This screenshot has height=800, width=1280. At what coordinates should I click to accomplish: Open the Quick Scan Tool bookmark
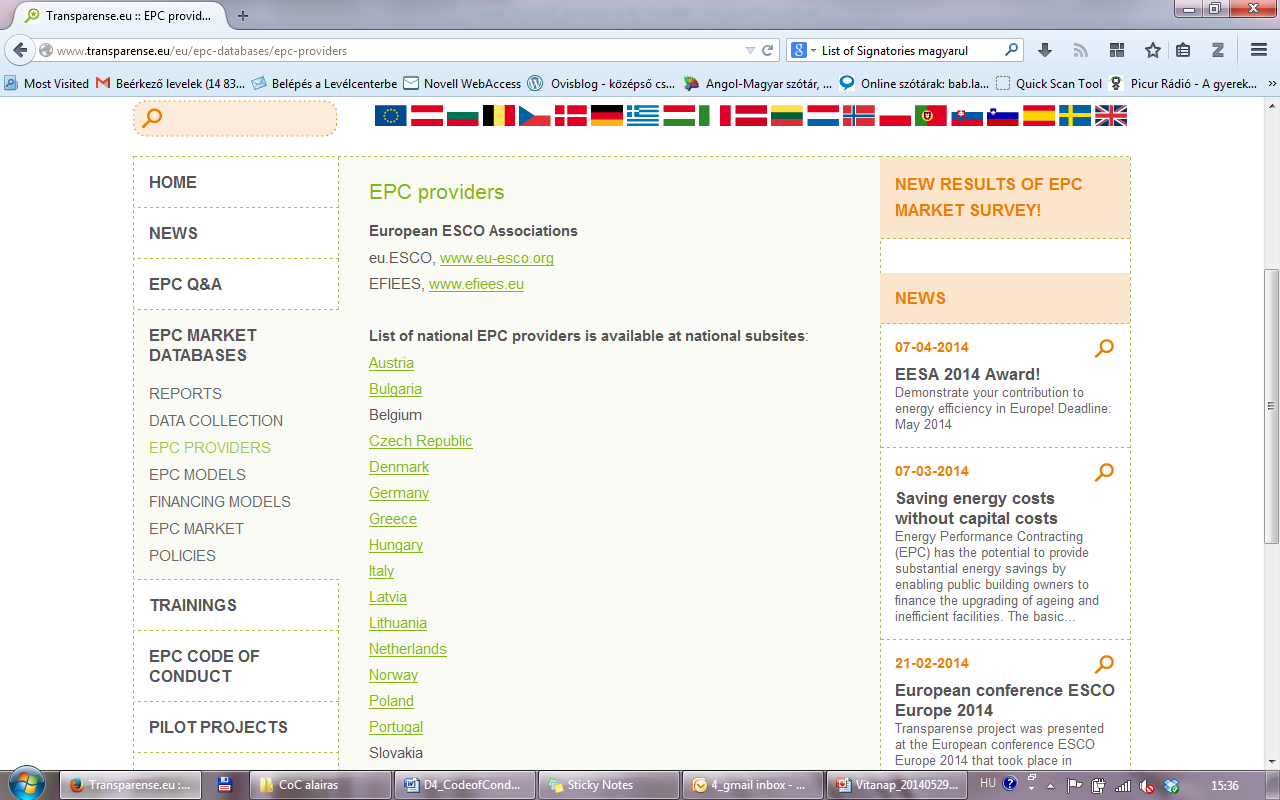click(1049, 84)
